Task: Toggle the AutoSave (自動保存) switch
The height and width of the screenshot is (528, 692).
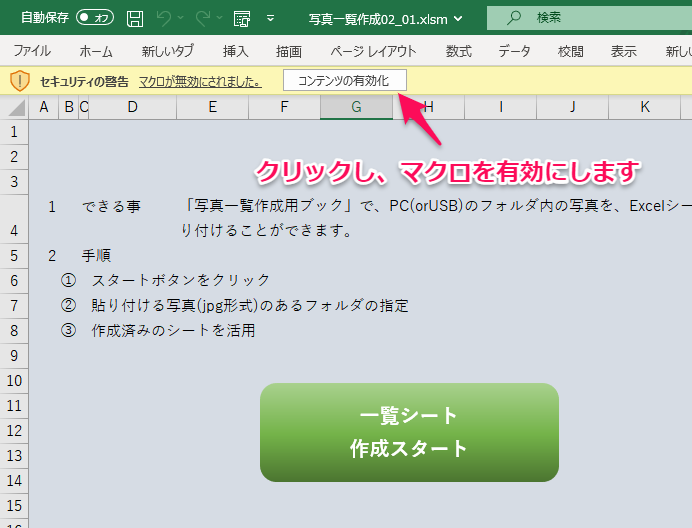Action: [96, 17]
